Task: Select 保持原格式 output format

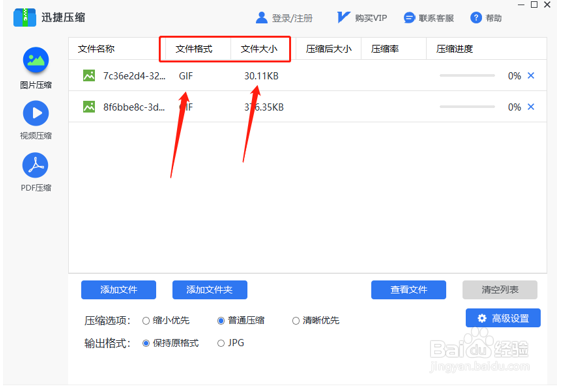Action: (x=146, y=343)
